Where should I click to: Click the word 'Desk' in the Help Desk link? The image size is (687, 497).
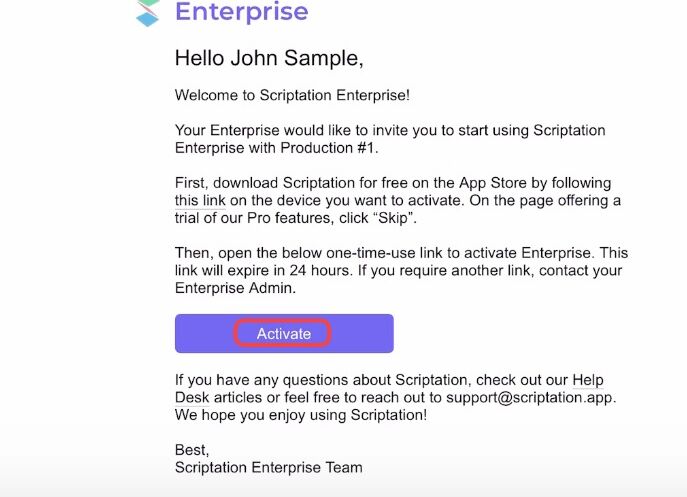(192, 398)
